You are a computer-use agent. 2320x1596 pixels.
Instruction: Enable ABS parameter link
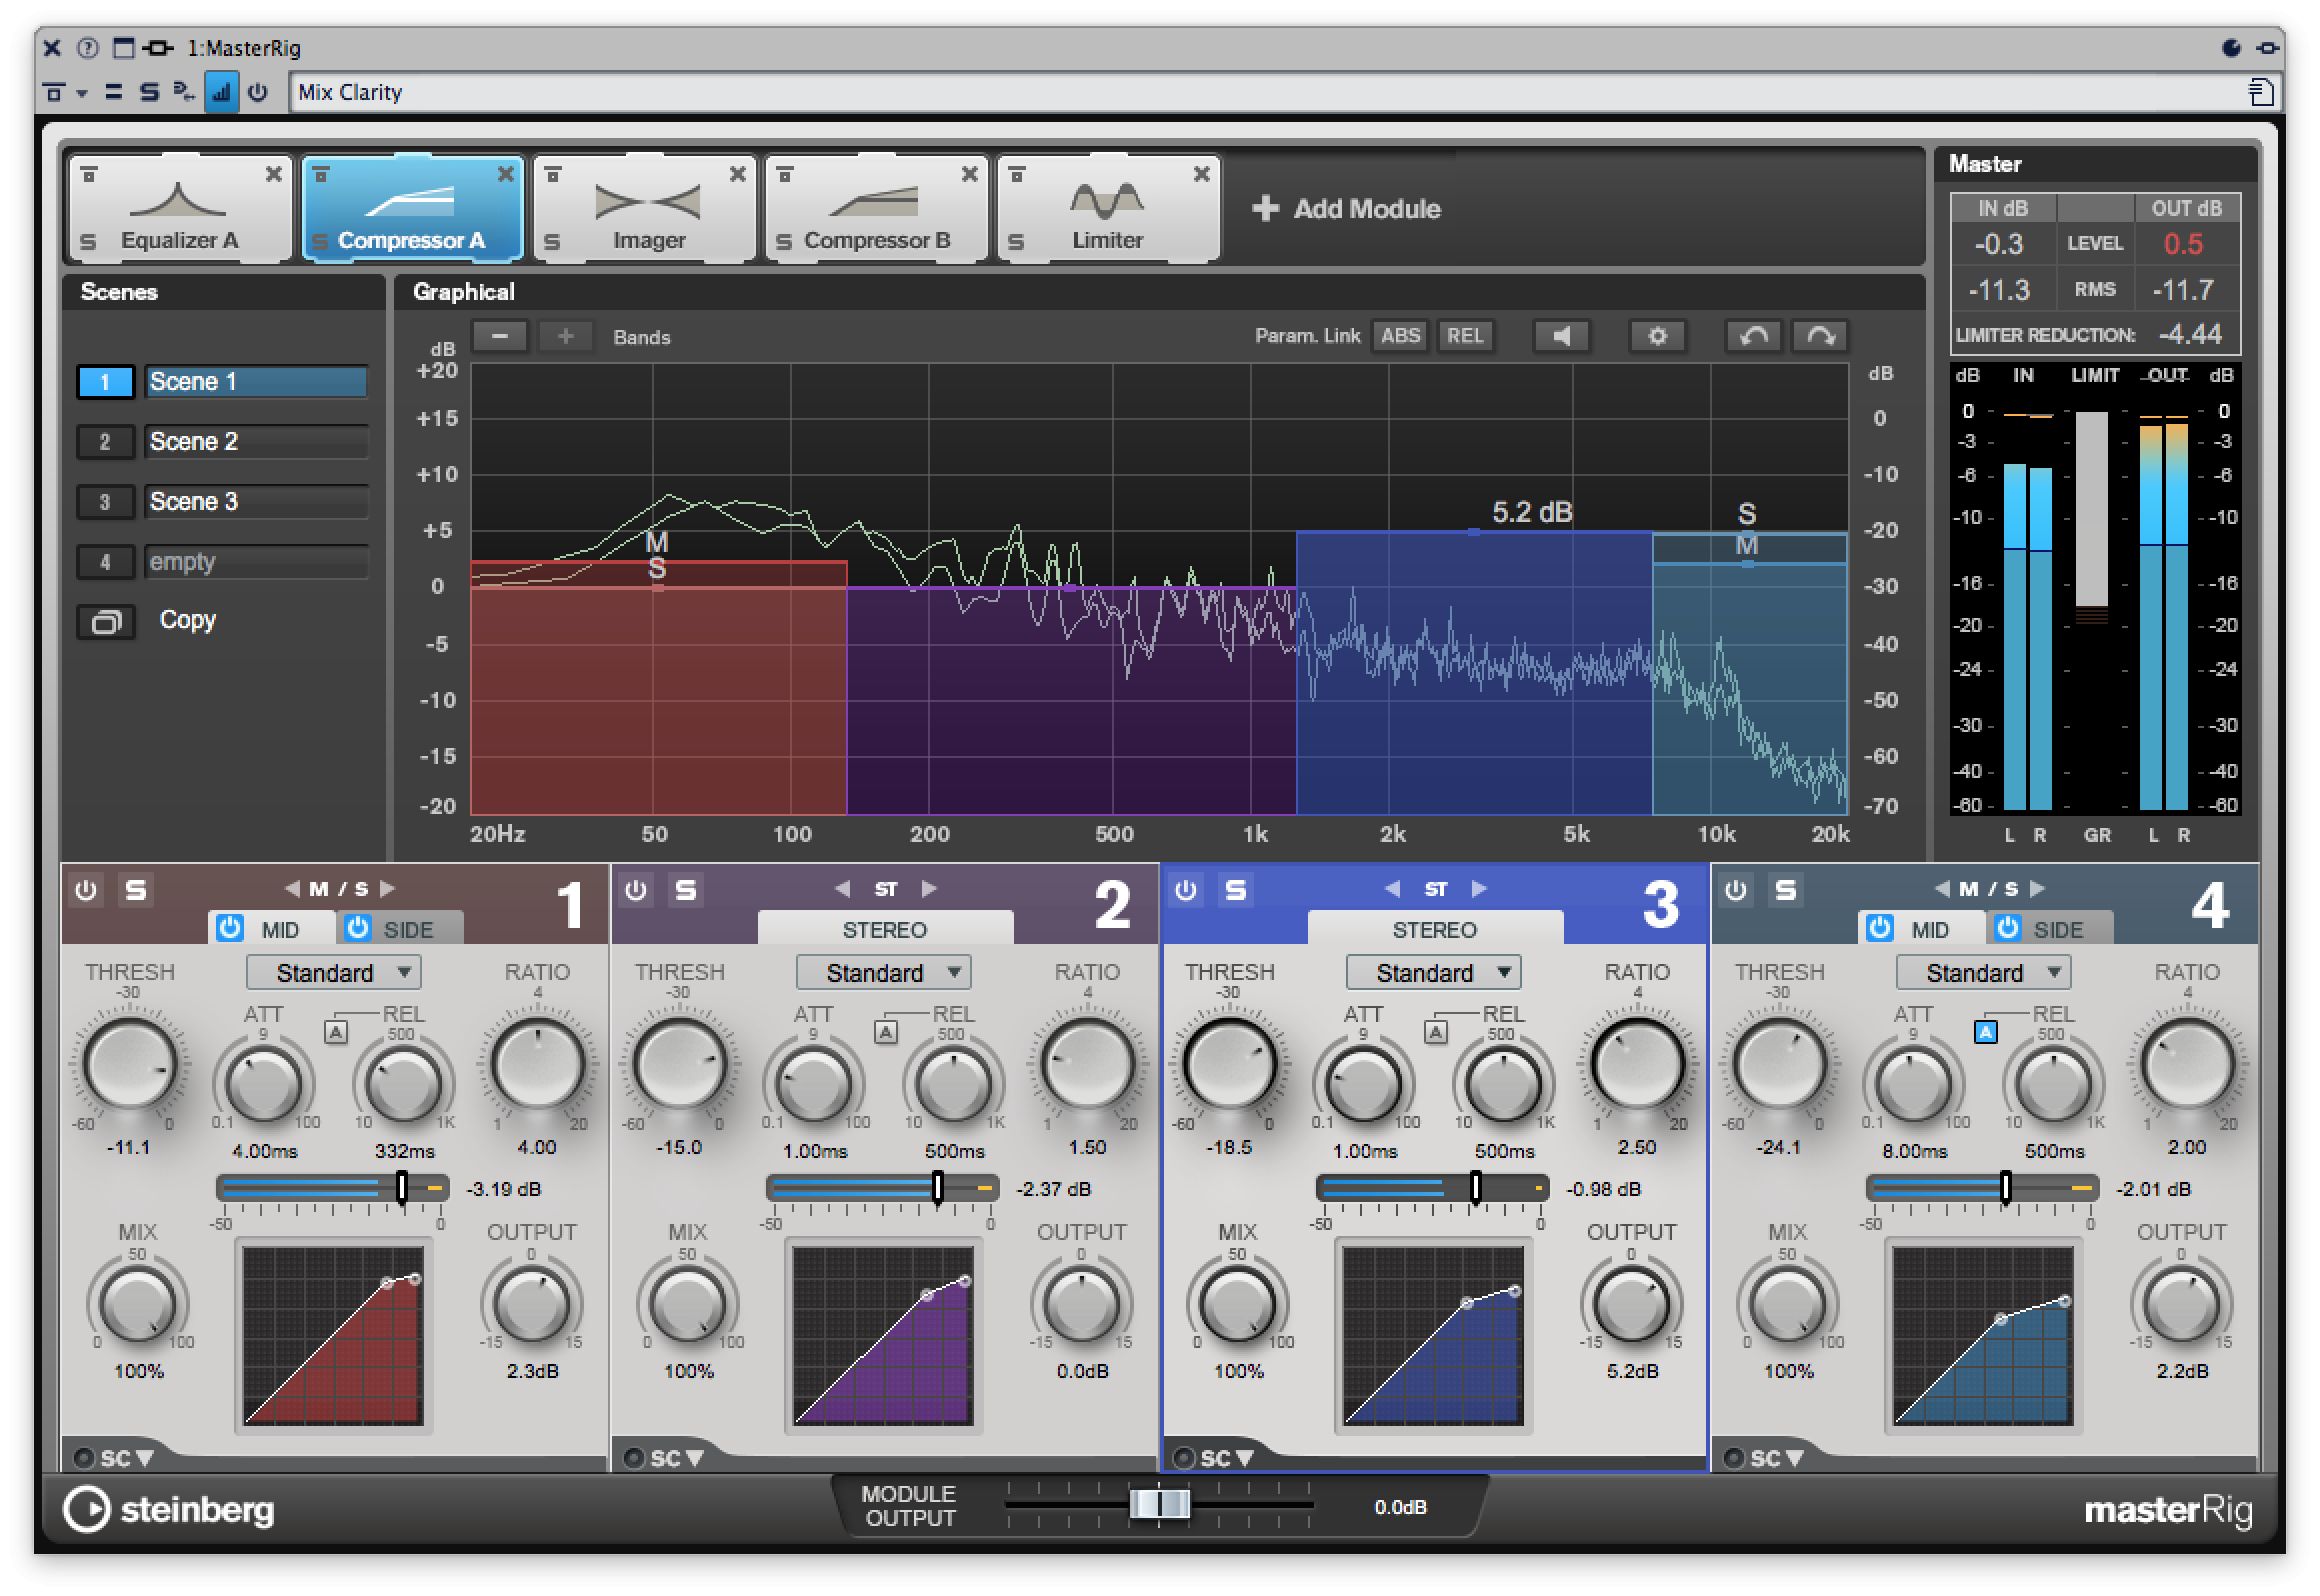(1400, 336)
